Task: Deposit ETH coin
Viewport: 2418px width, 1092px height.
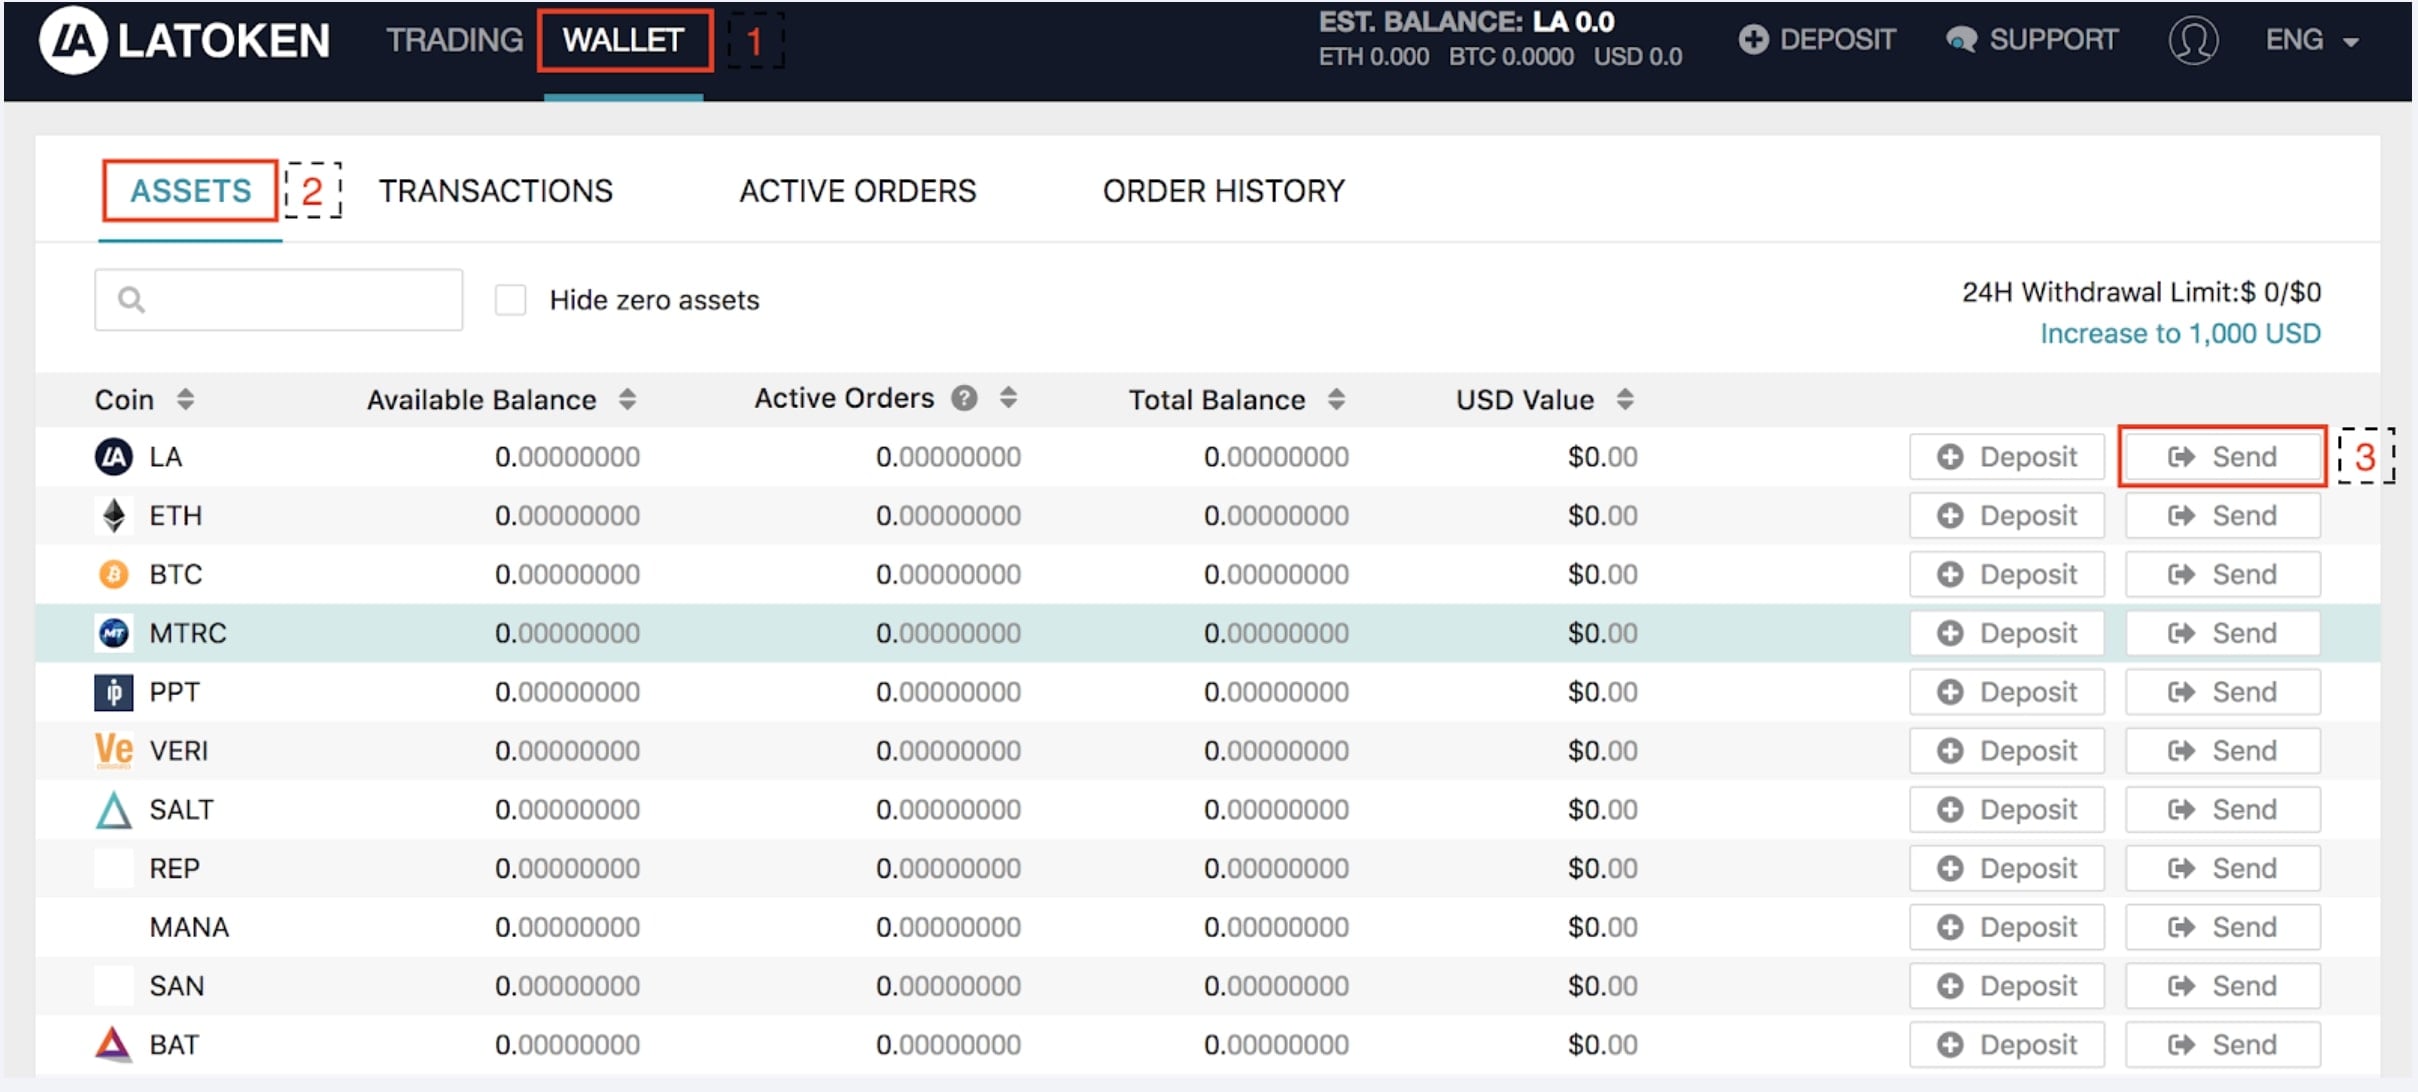Action: 2007,516
